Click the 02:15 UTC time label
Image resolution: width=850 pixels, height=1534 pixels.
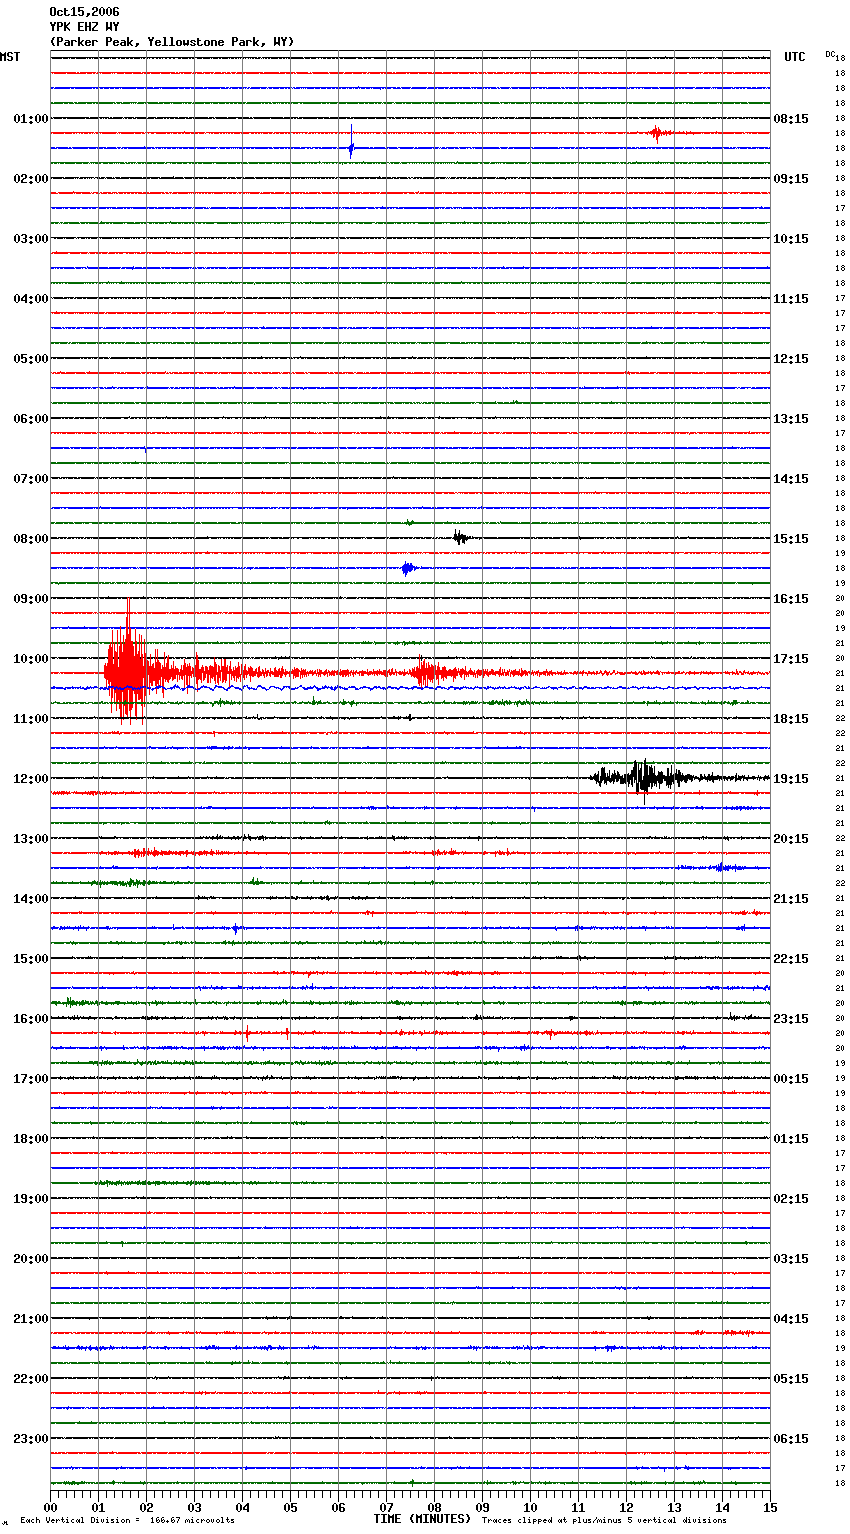click(791, 1199)
